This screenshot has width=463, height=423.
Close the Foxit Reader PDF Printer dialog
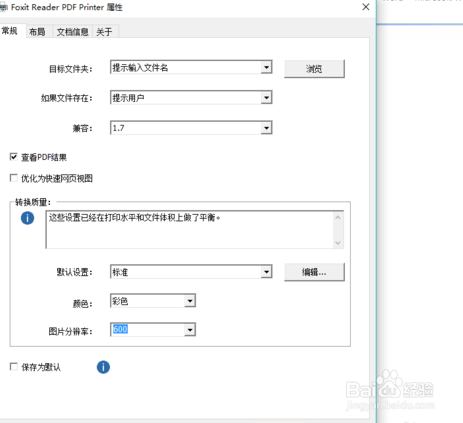point(366,7)
